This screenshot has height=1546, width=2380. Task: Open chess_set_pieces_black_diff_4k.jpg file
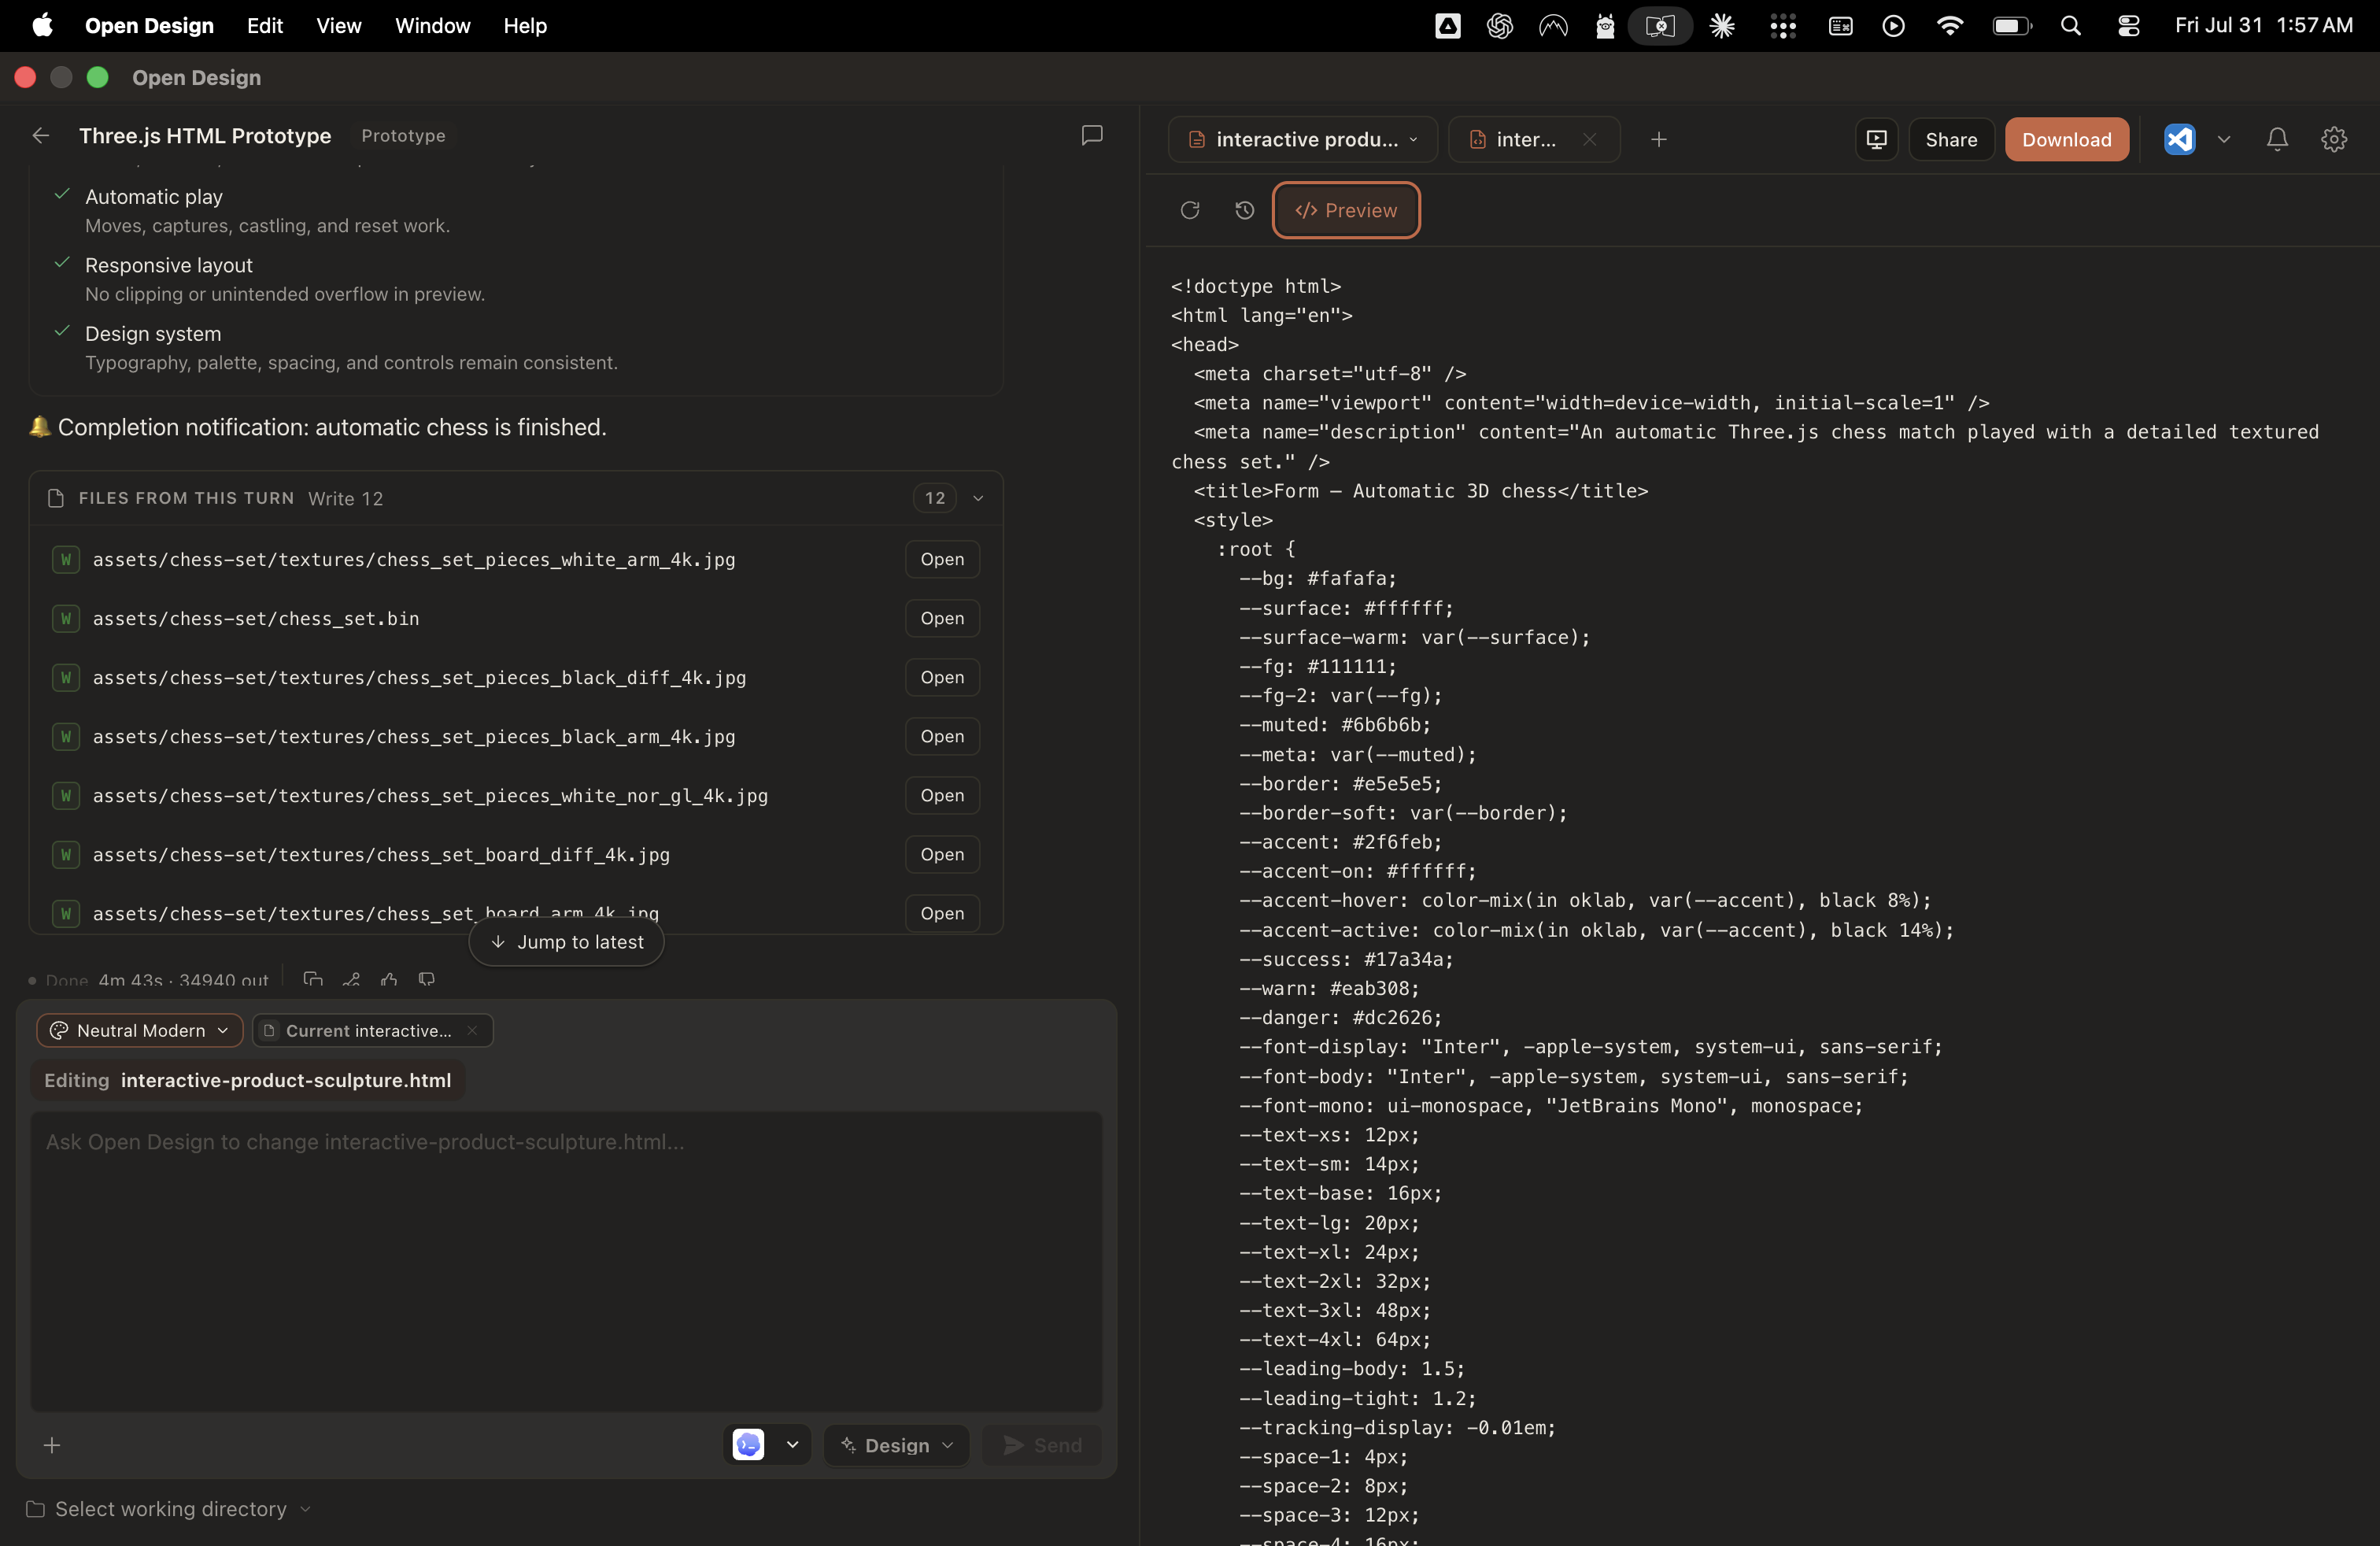tap(942, 677)
